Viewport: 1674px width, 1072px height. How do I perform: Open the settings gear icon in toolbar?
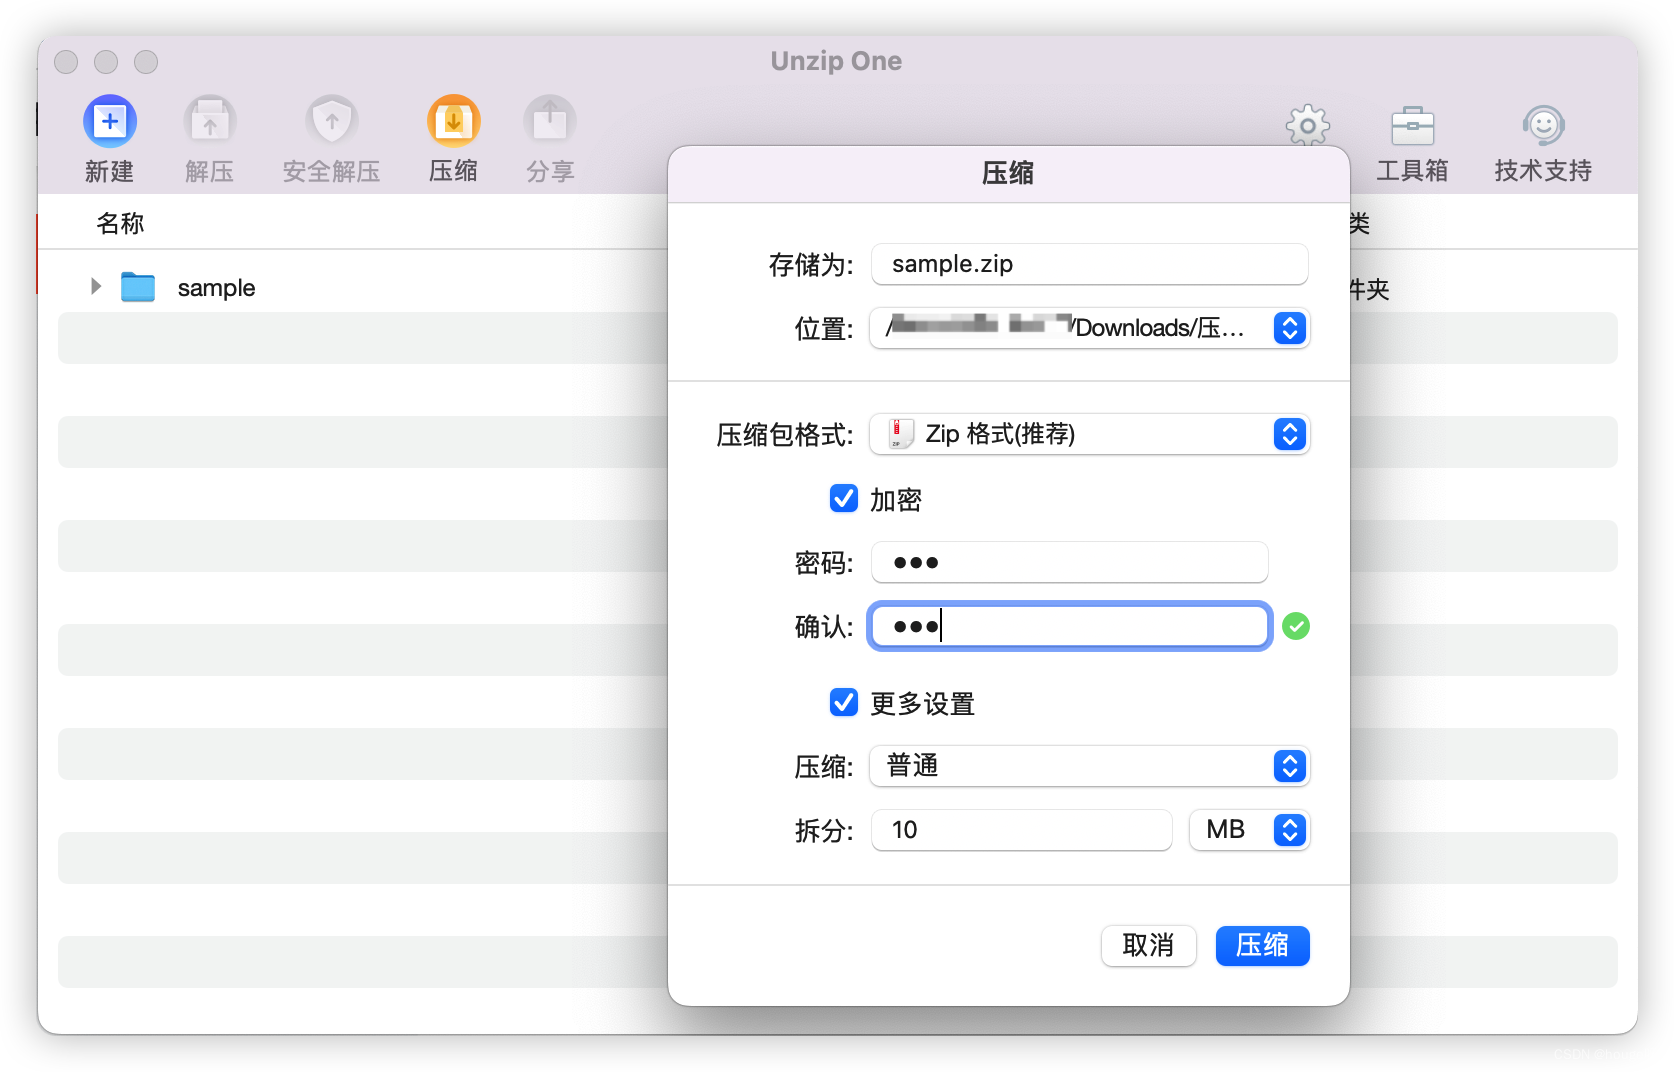pos(1308,126)
